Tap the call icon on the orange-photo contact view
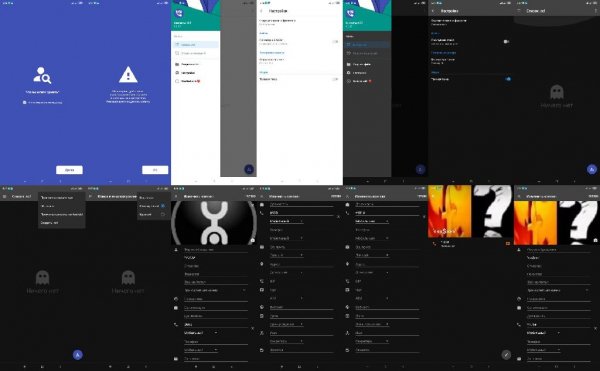Viewport: 600px width, 371px height. 434,244
